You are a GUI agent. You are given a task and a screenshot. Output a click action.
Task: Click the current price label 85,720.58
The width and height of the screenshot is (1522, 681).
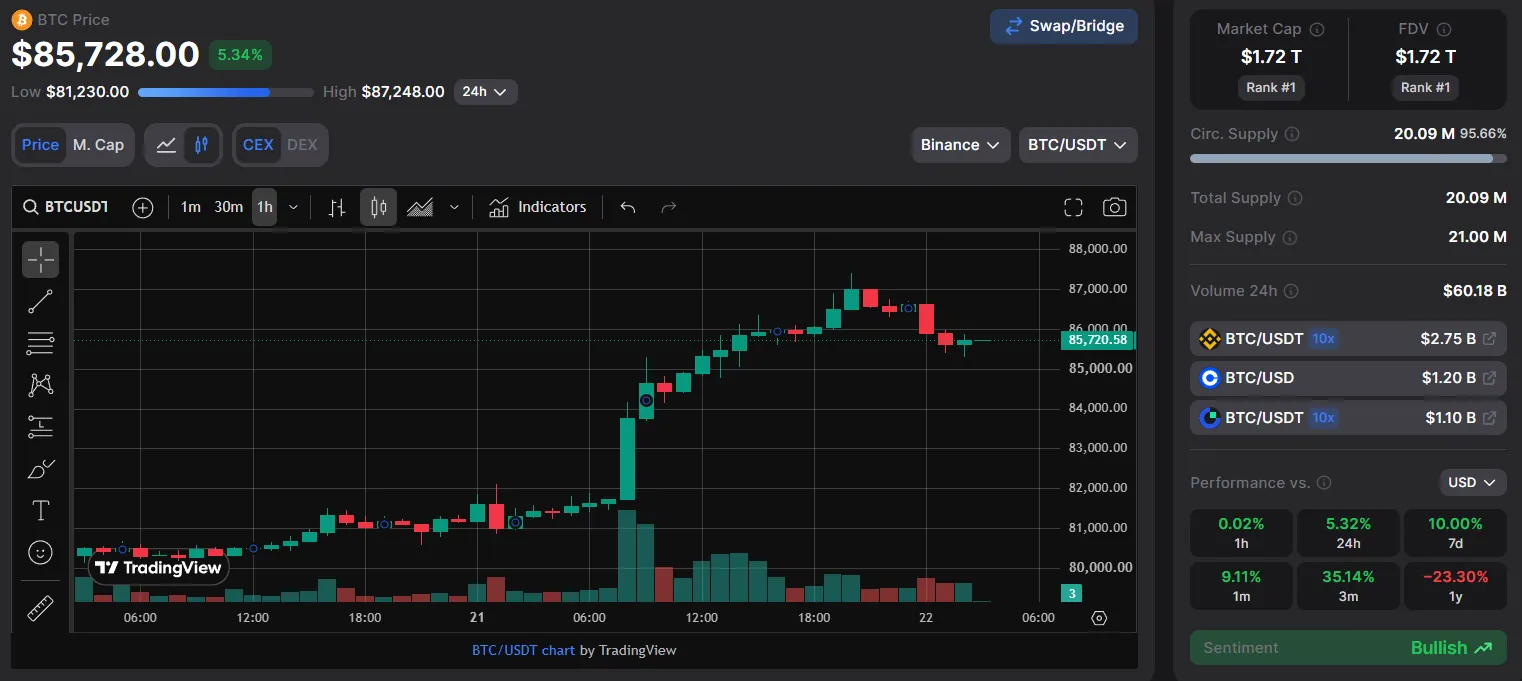tap(1097, 340)
